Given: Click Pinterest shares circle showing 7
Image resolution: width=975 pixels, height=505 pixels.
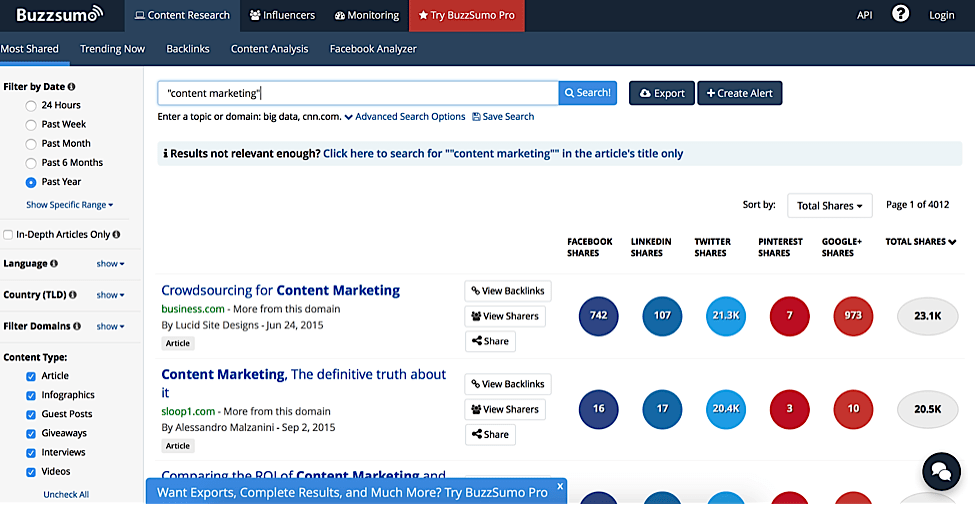Looking at the screenshot, I should pyautogui.click(x=790, y=316).
